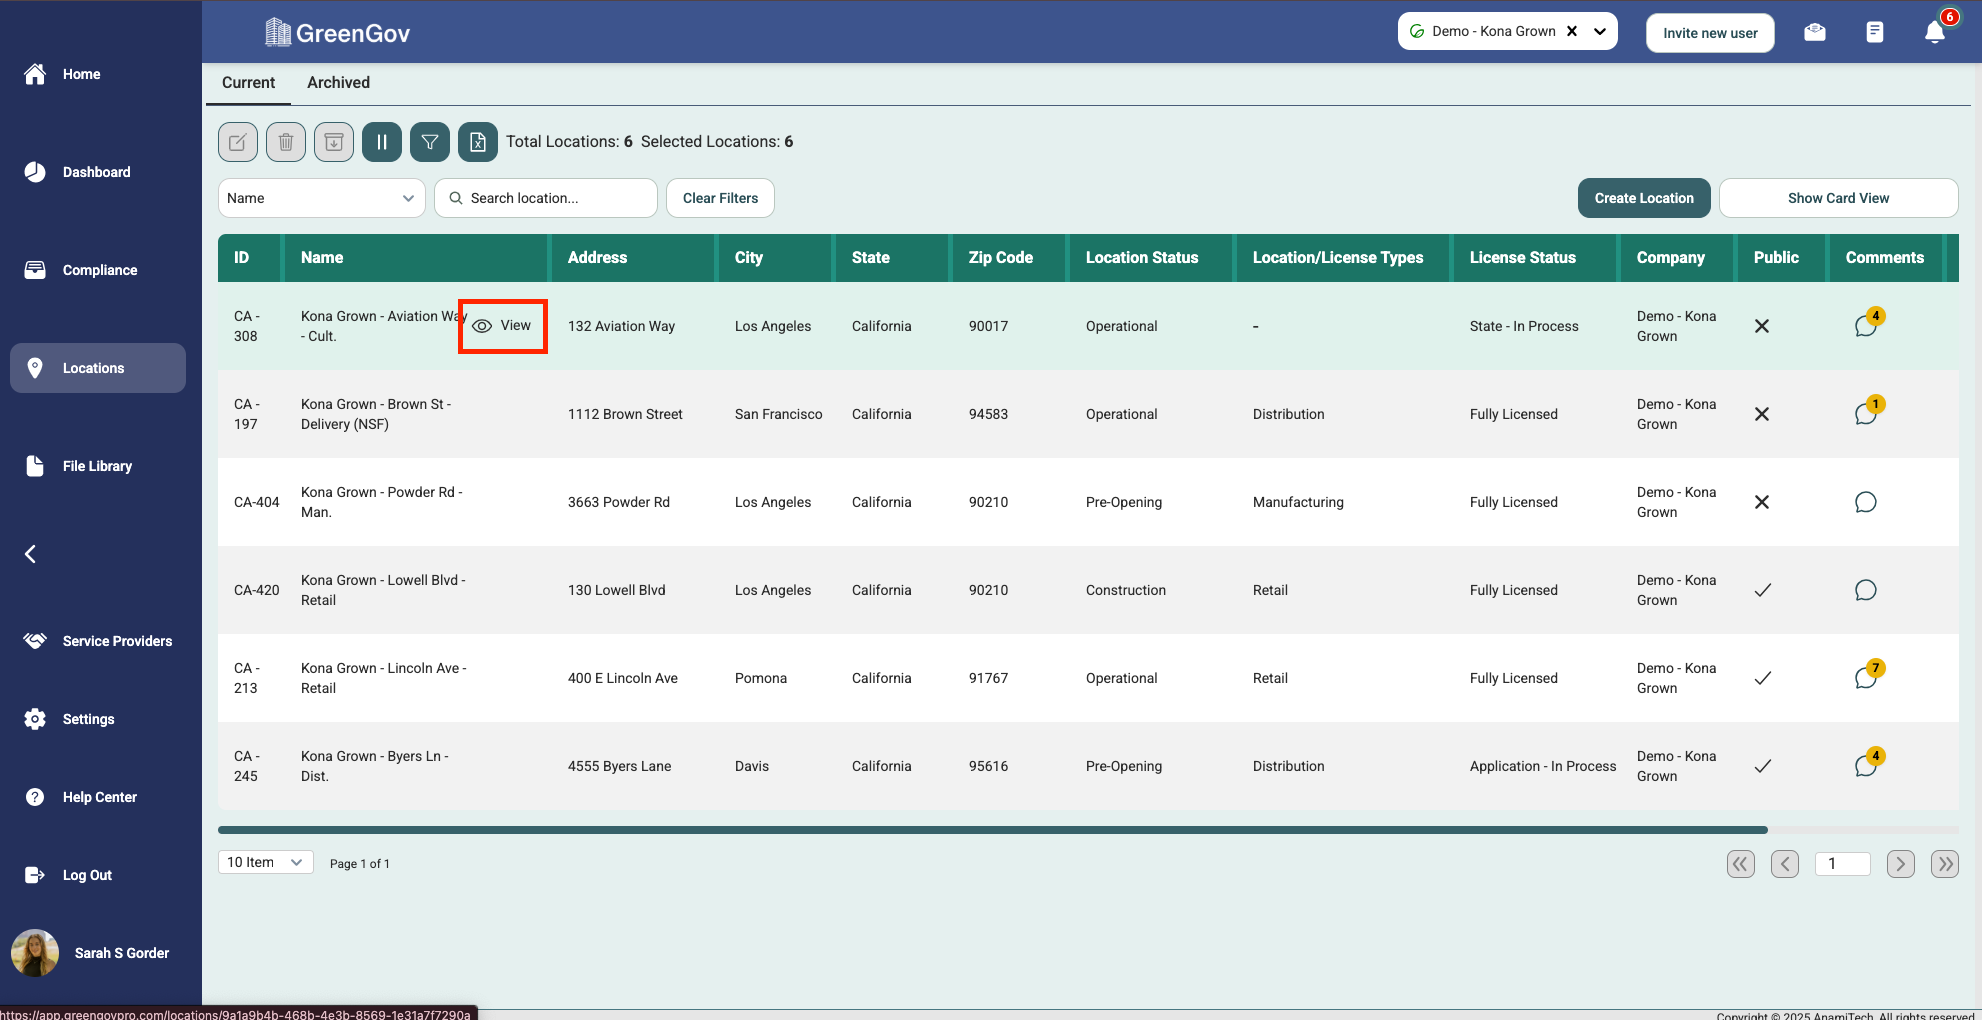Select Locations in the sidebar
The height and width of the screenshot is (1020, 1982).
[98, 368]
